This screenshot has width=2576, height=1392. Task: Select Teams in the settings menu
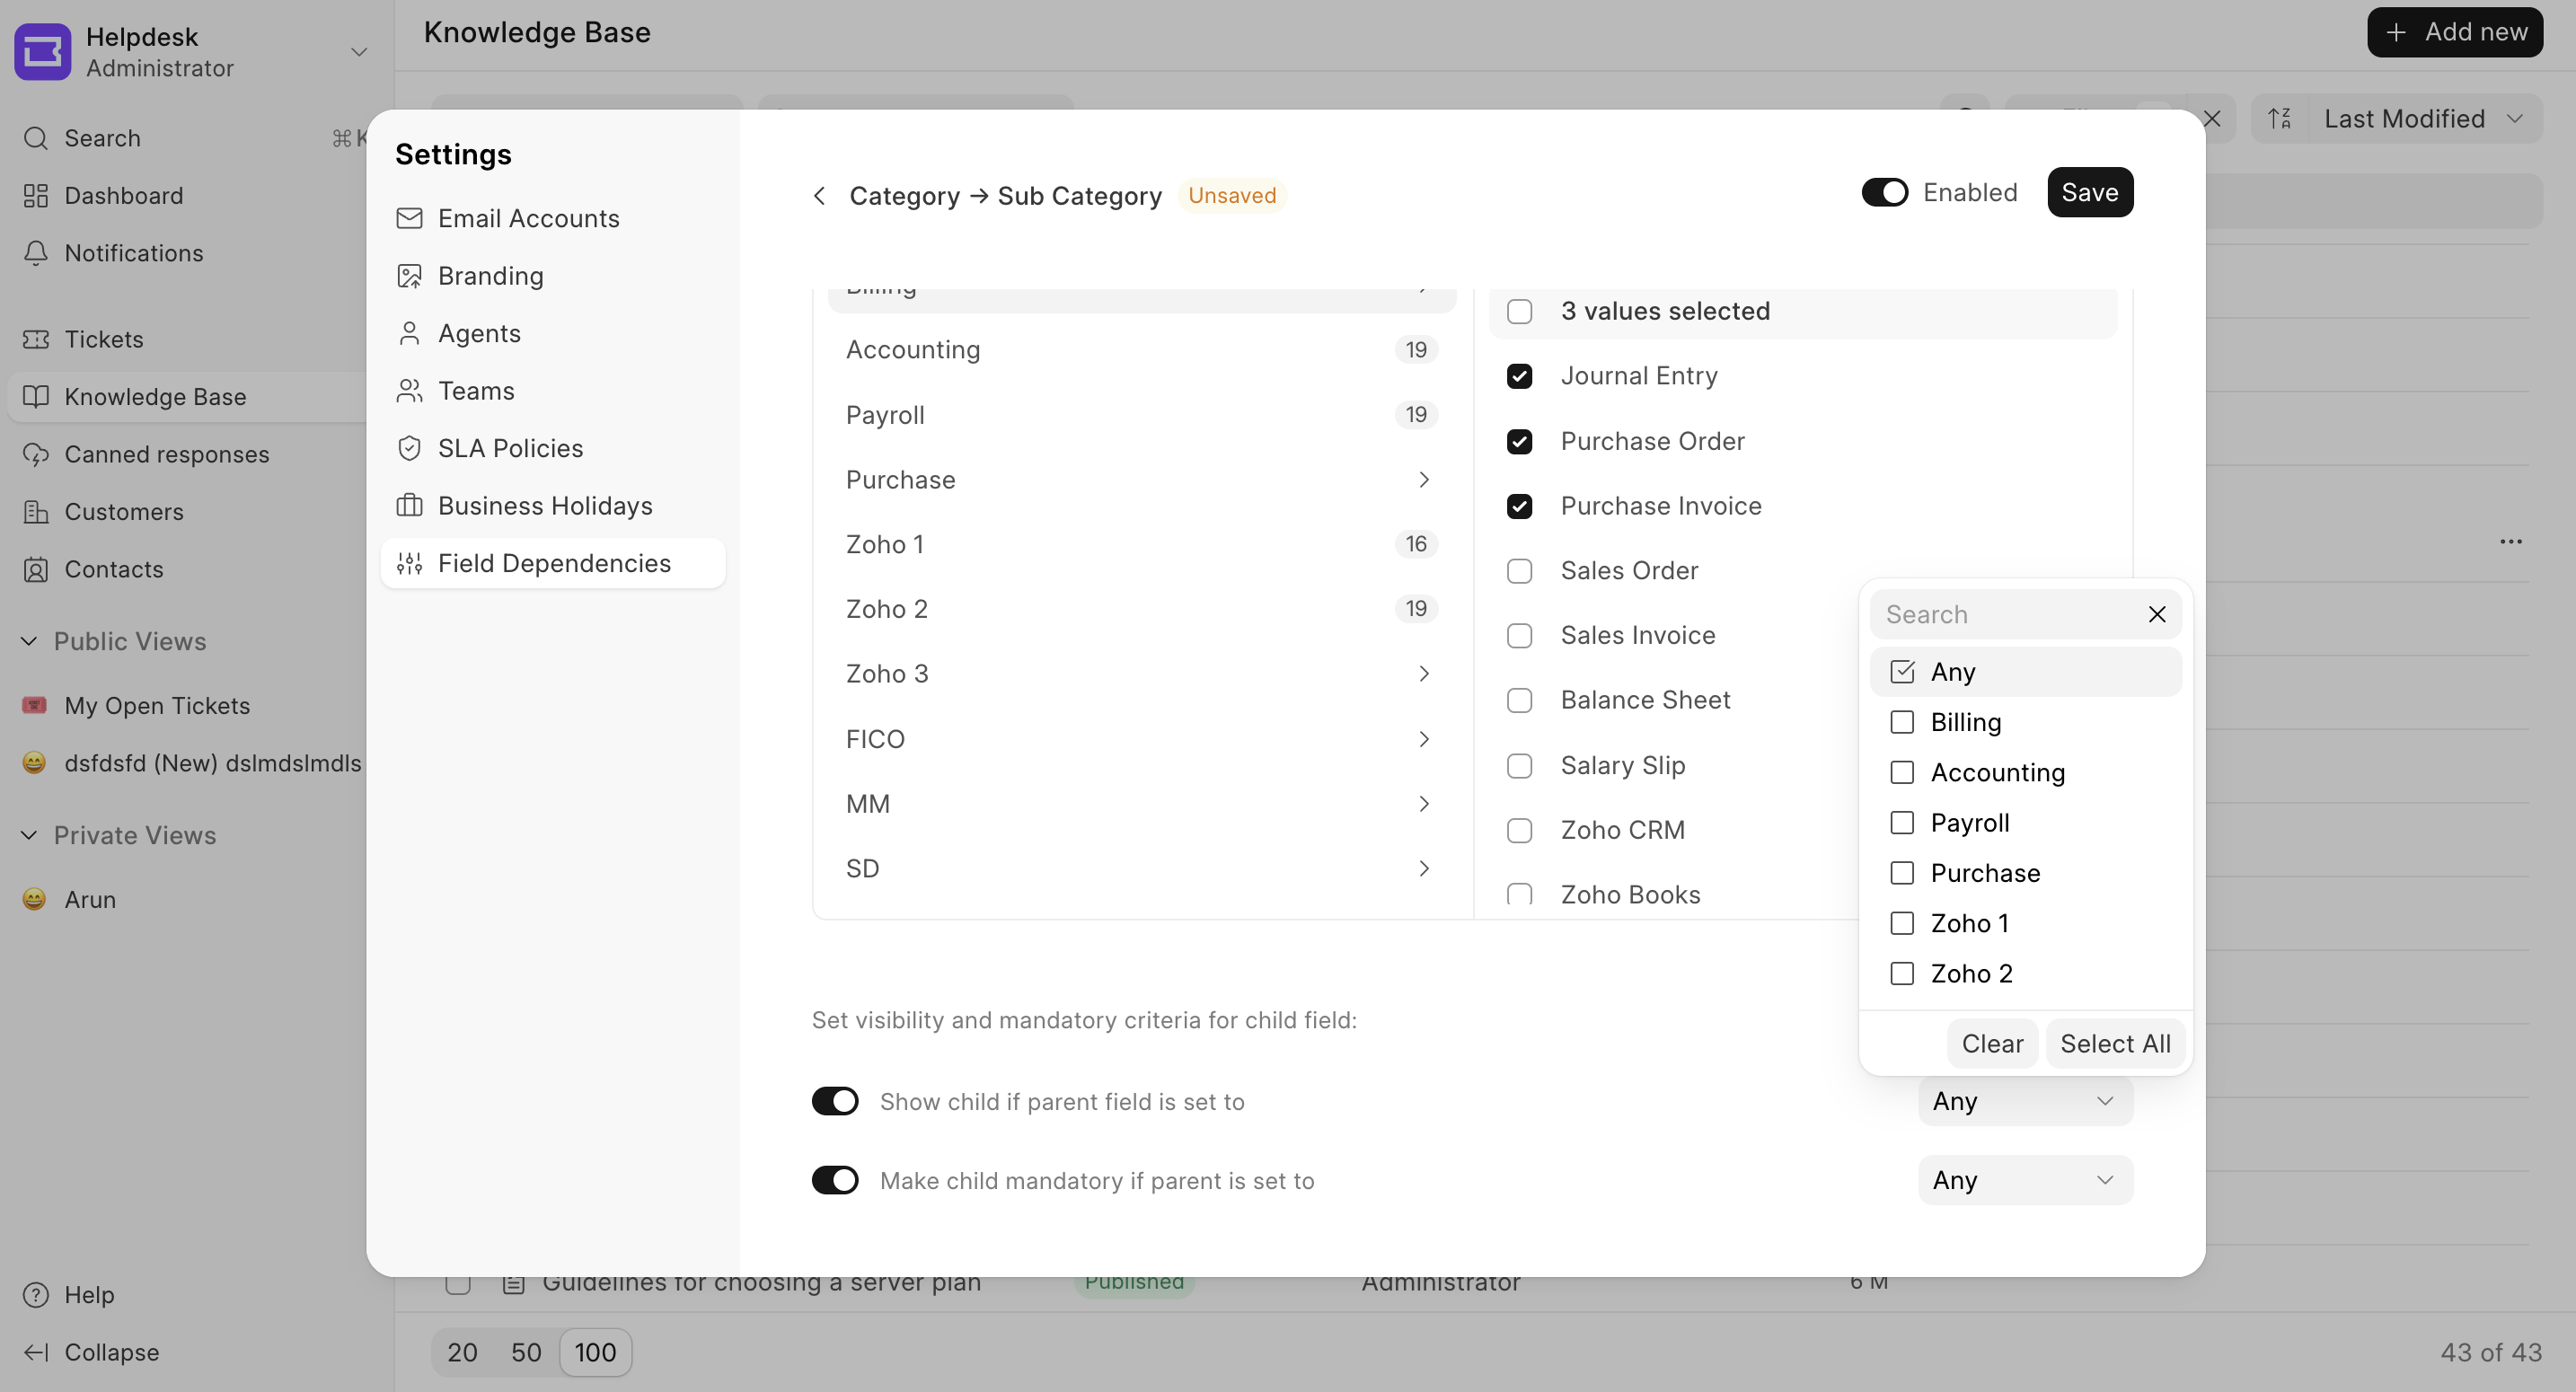point(476,391)
